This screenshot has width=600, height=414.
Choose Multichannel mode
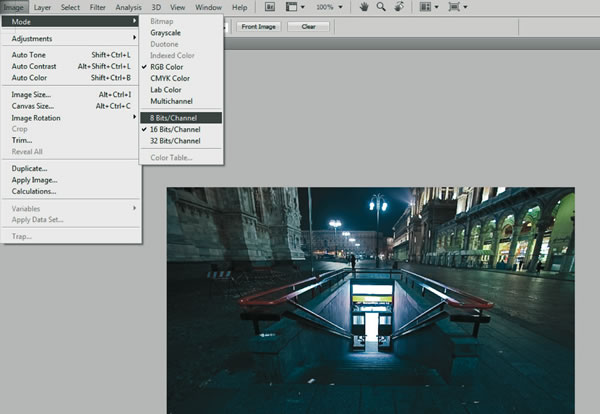181,101
